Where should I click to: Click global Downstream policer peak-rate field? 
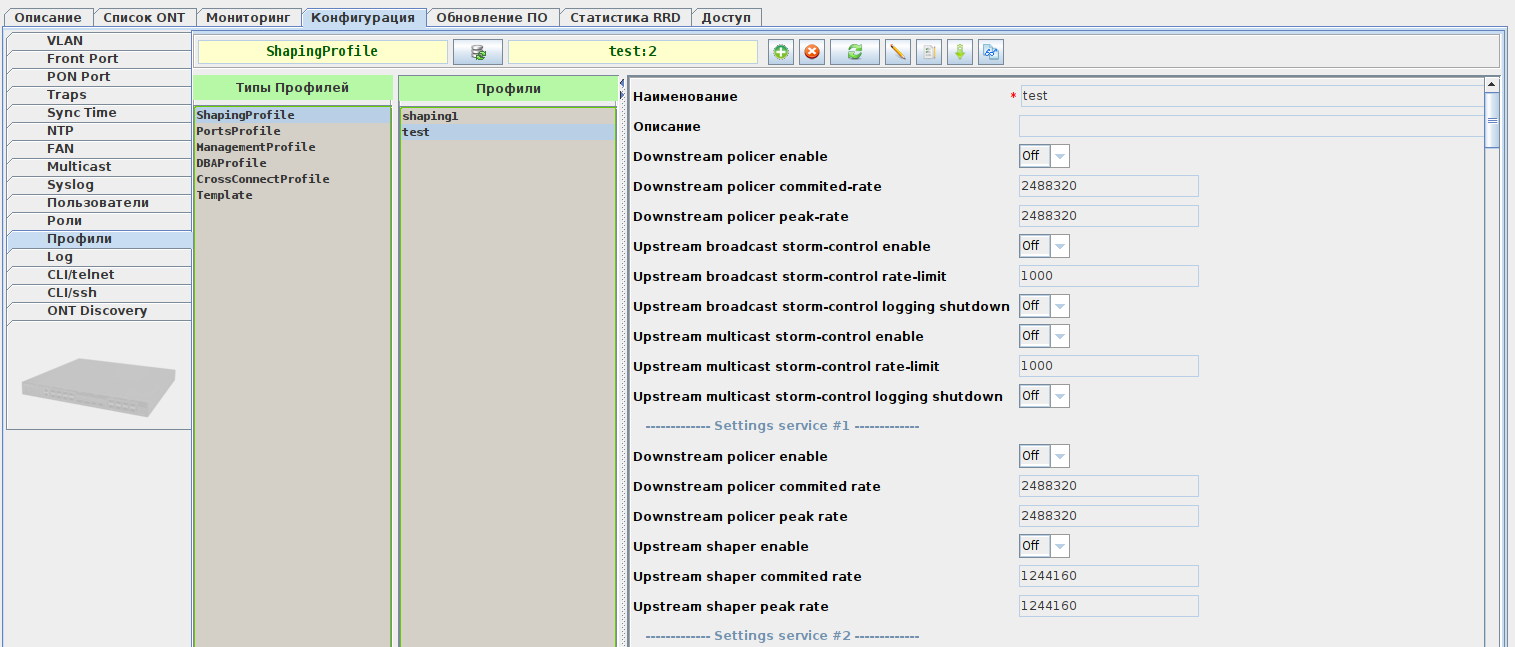pos(1108,216)
